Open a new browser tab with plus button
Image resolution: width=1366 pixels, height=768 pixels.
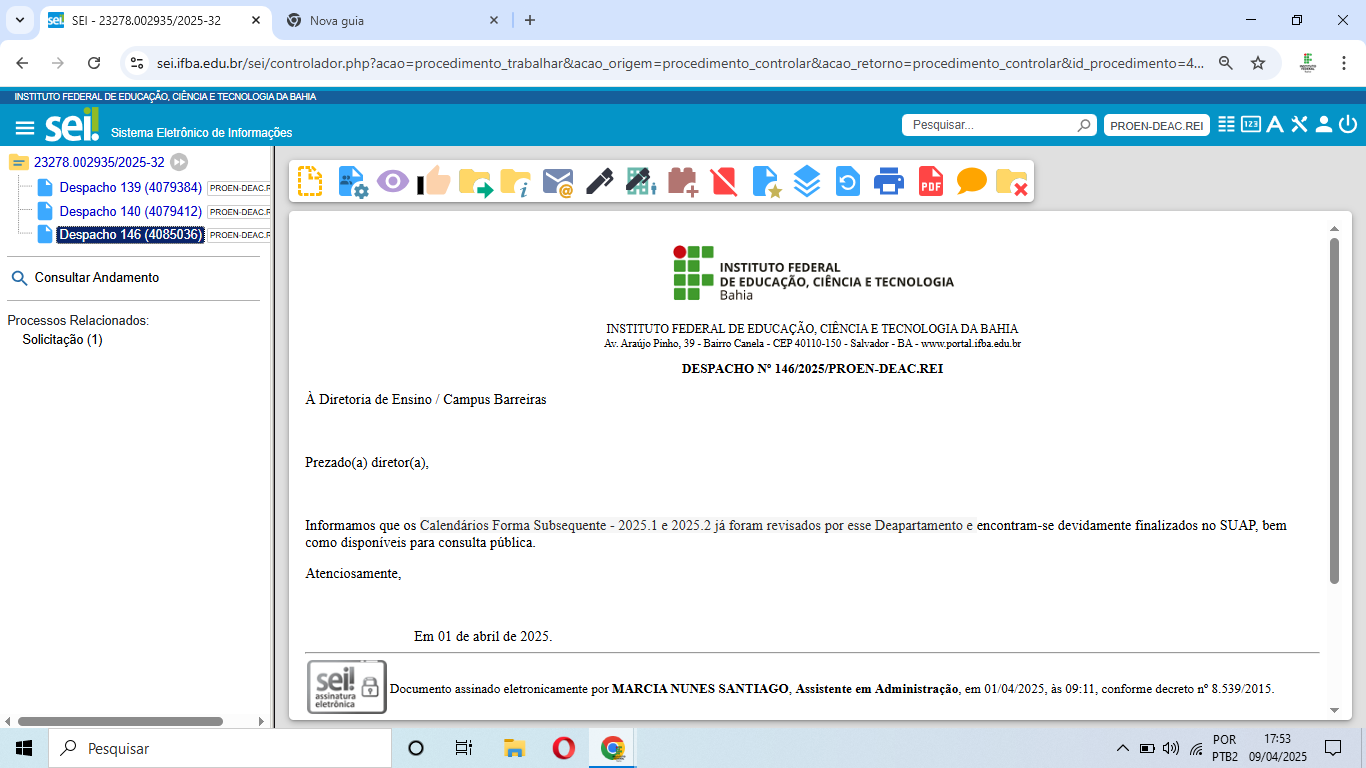(530, 20)
